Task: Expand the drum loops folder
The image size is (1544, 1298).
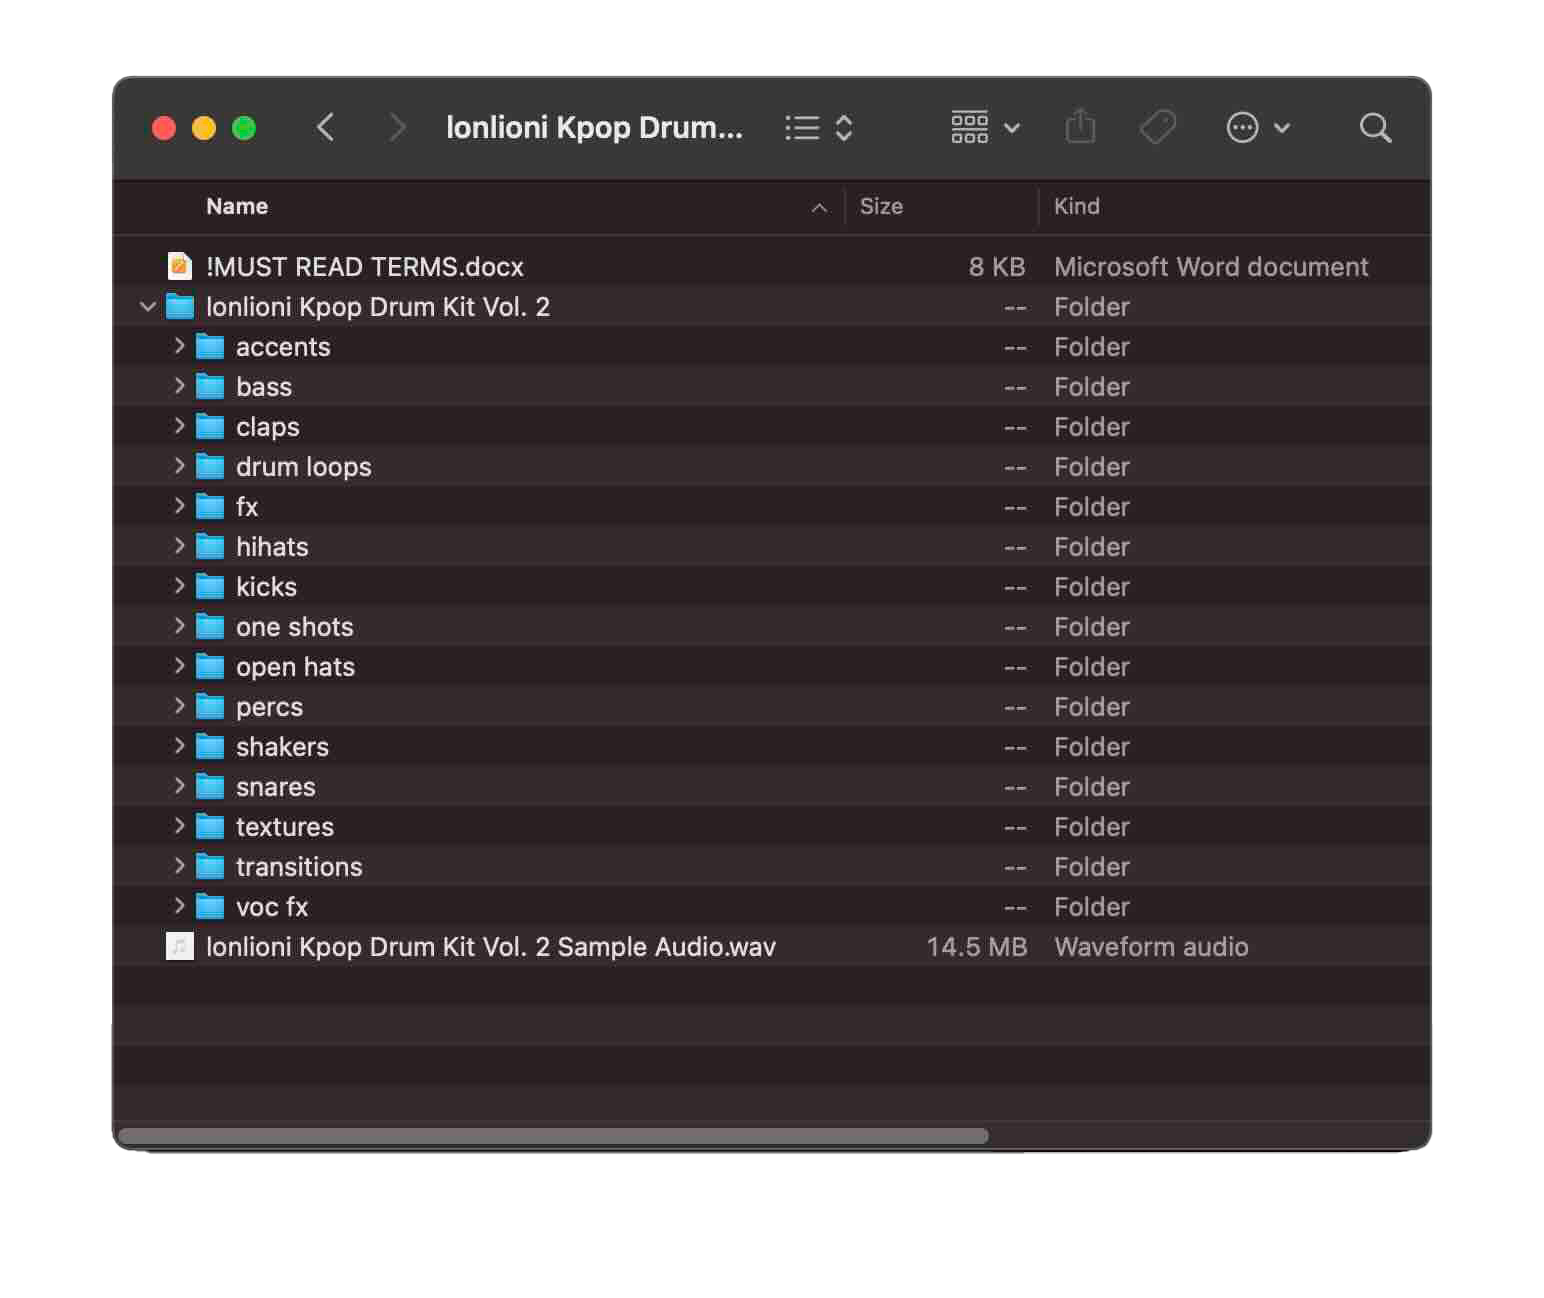Action: [179, 466]
